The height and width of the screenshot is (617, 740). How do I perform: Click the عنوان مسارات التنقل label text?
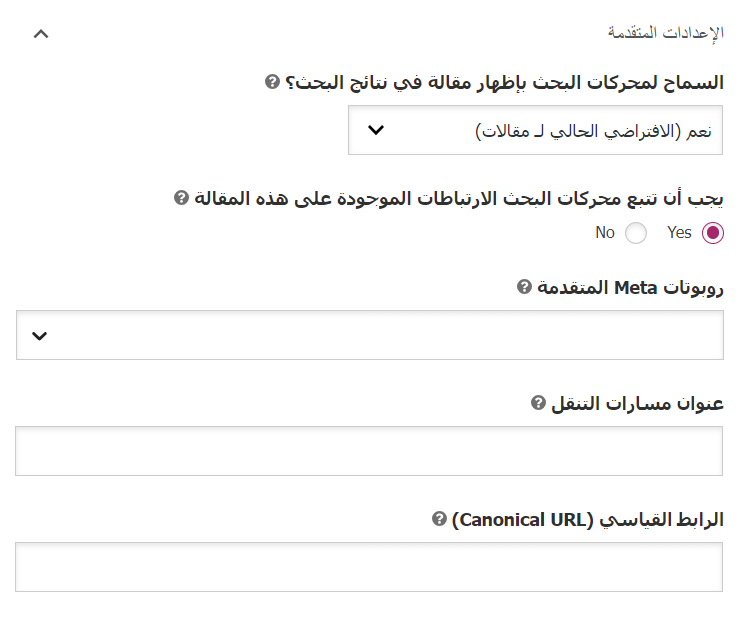[638, 404]
